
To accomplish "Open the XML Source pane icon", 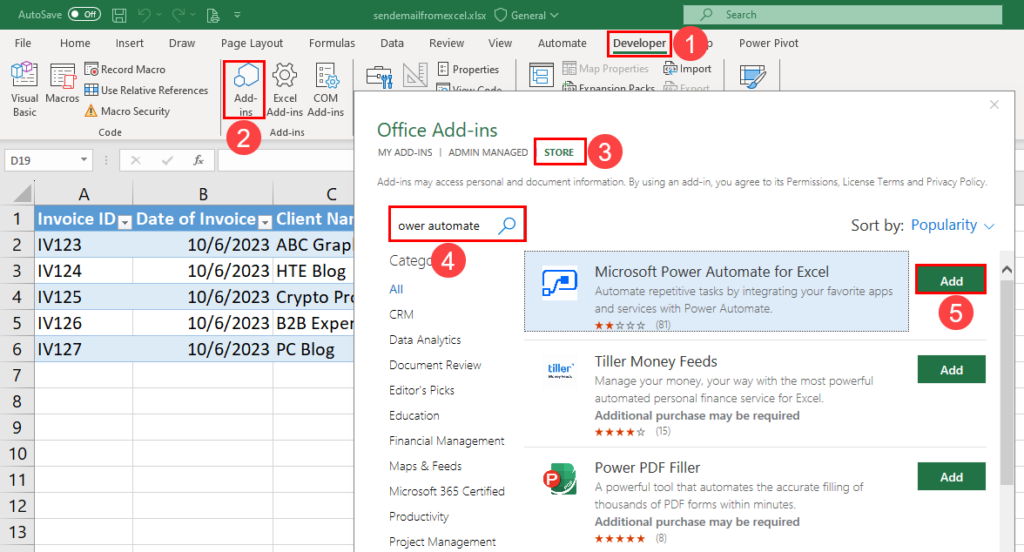I will [x=541, y=75].
